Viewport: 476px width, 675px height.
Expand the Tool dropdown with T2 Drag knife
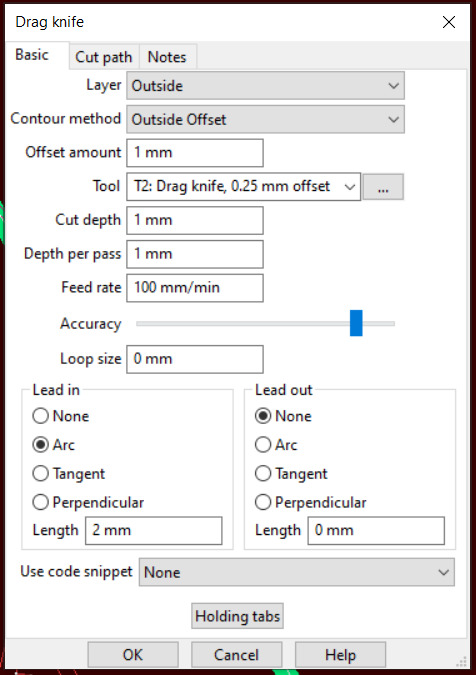coord(244,187)
